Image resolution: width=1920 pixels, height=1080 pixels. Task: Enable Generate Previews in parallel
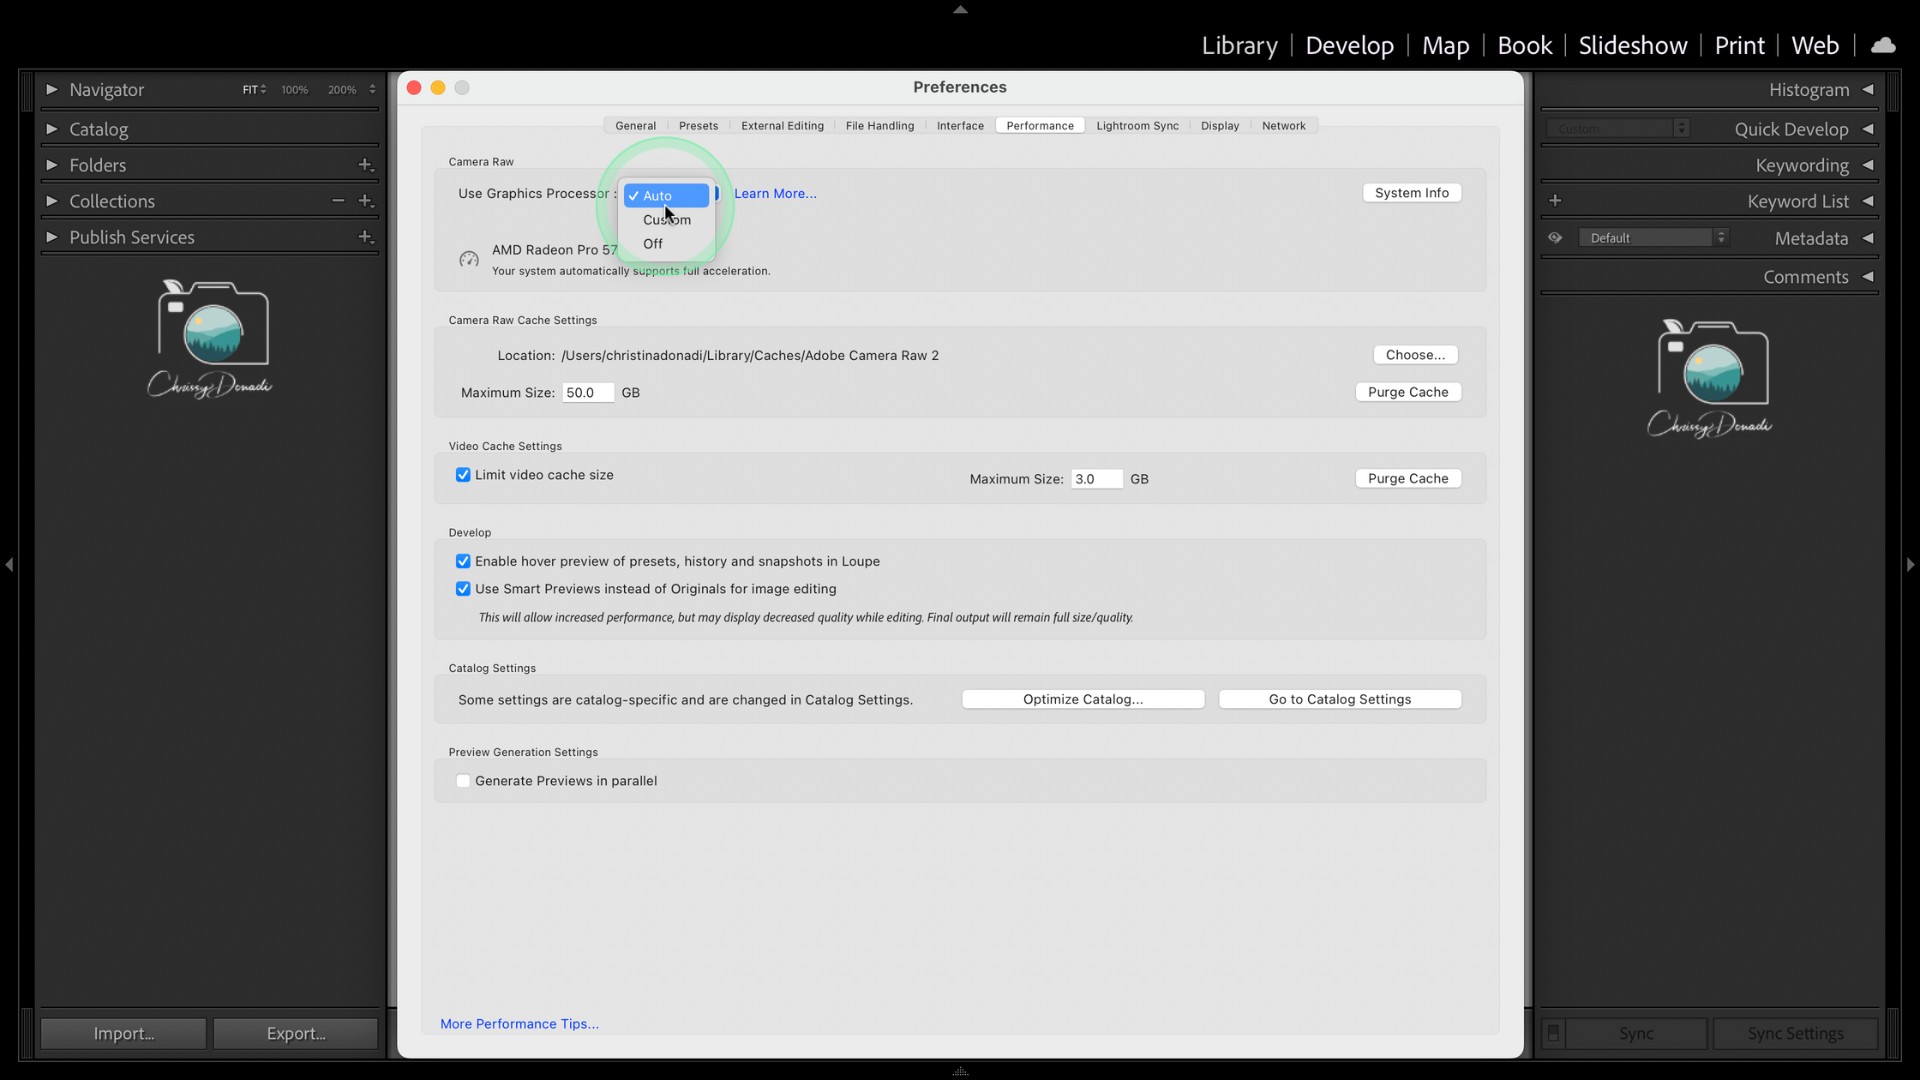pyautogui.click(x=463, y=781)
